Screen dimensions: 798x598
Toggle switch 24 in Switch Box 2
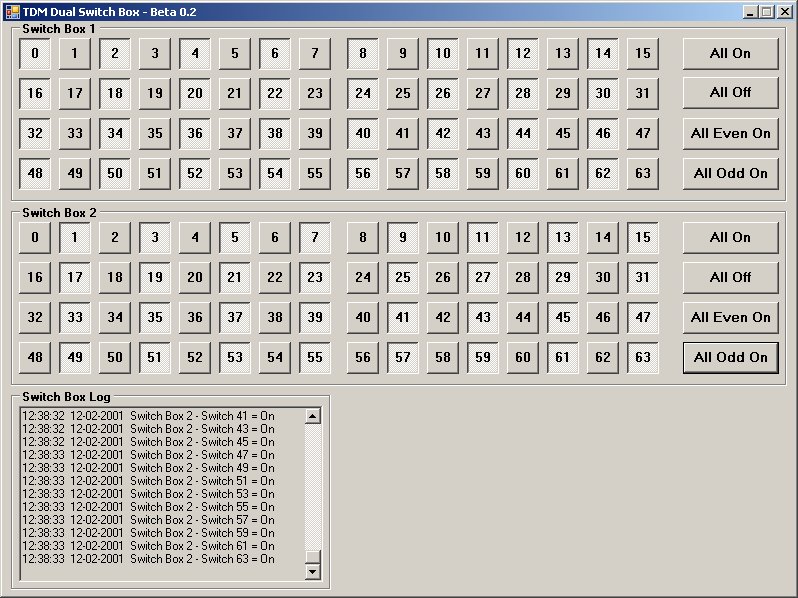363,277
